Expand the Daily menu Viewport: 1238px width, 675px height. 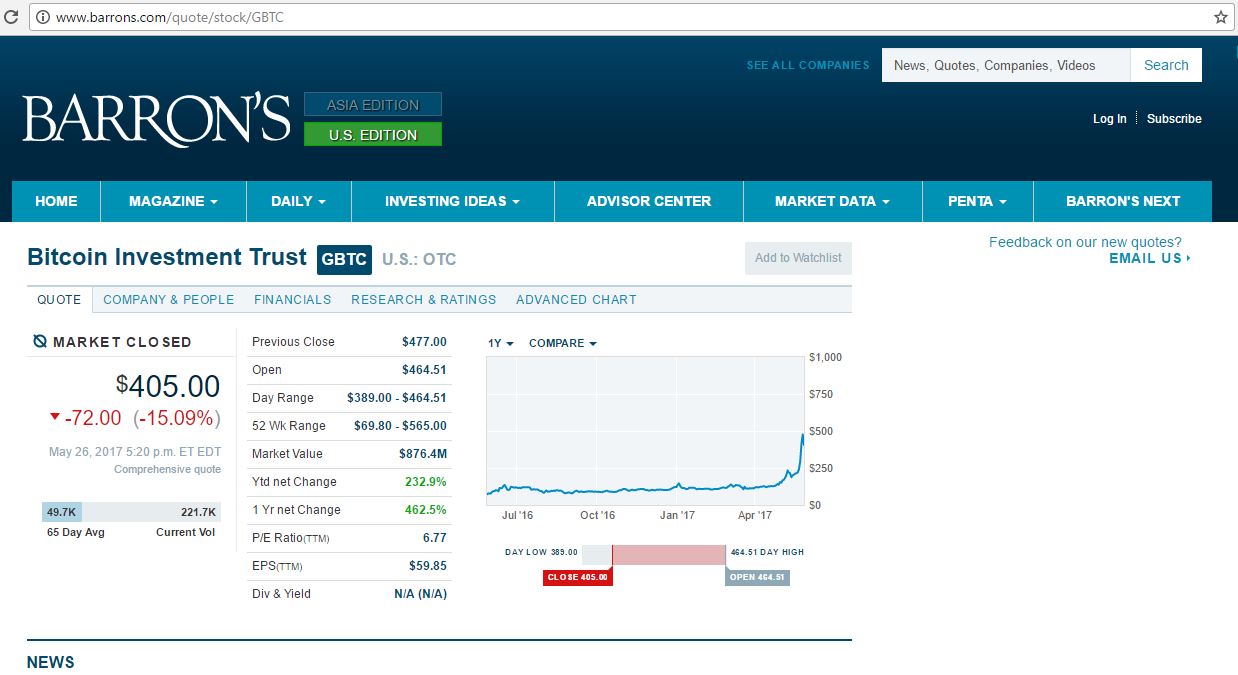click(x=299, y=201)
